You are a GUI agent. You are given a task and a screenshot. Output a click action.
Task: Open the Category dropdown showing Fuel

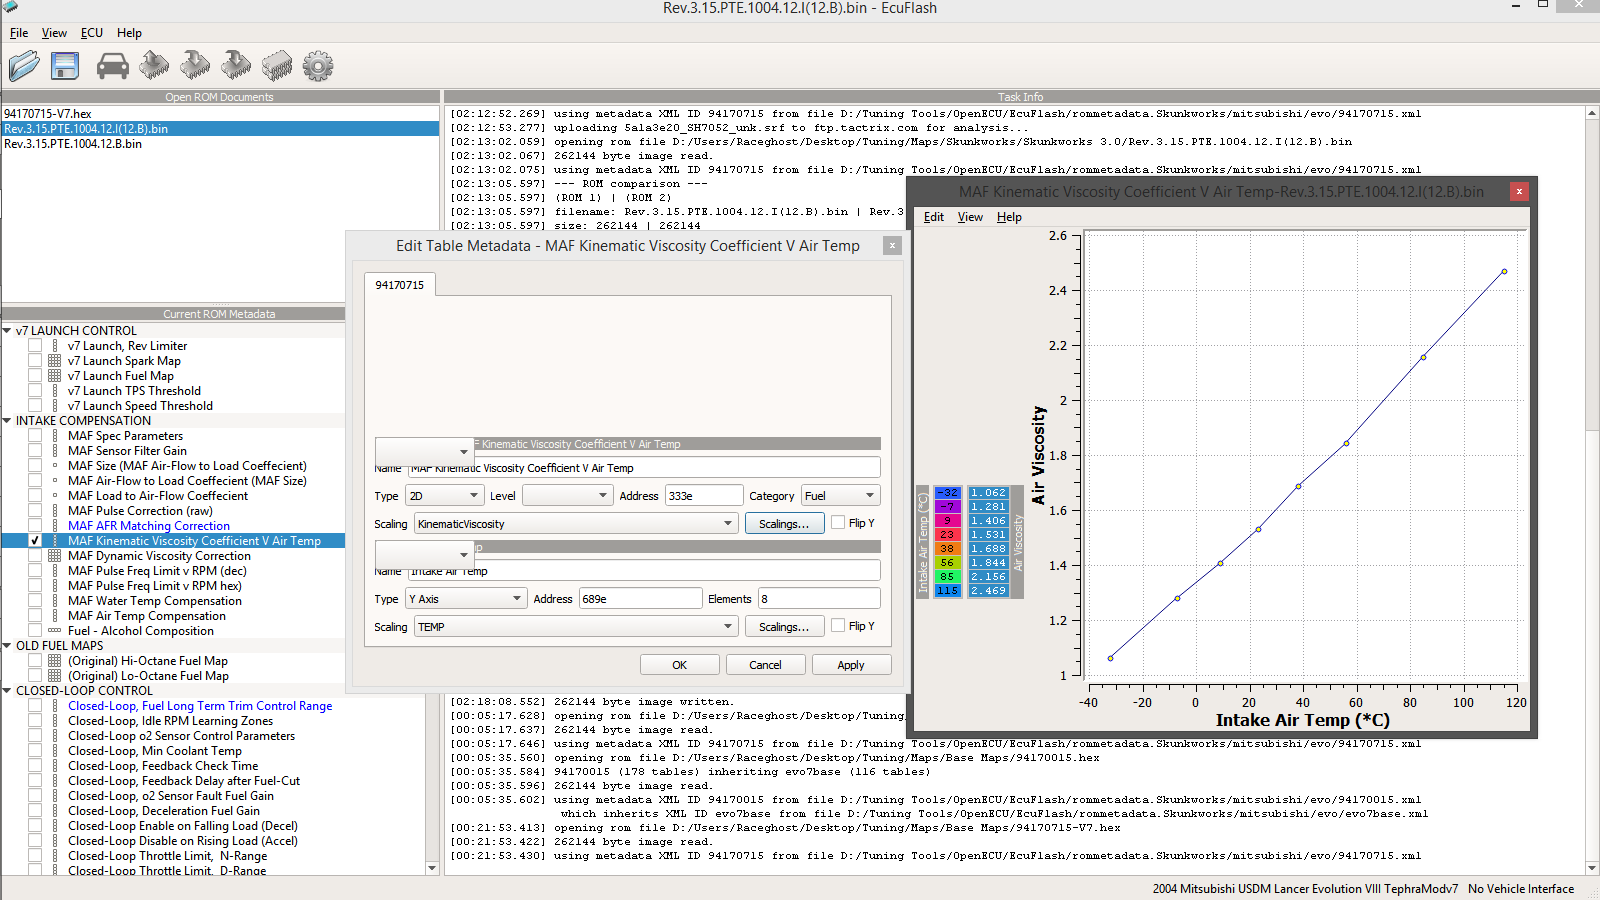[x=839, y=496]
